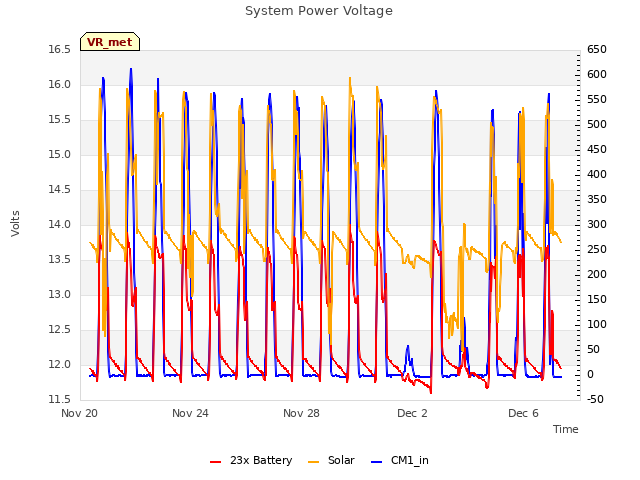Click the Volts axis label
The image size is (640, 480).
click(x=15, y=224)
